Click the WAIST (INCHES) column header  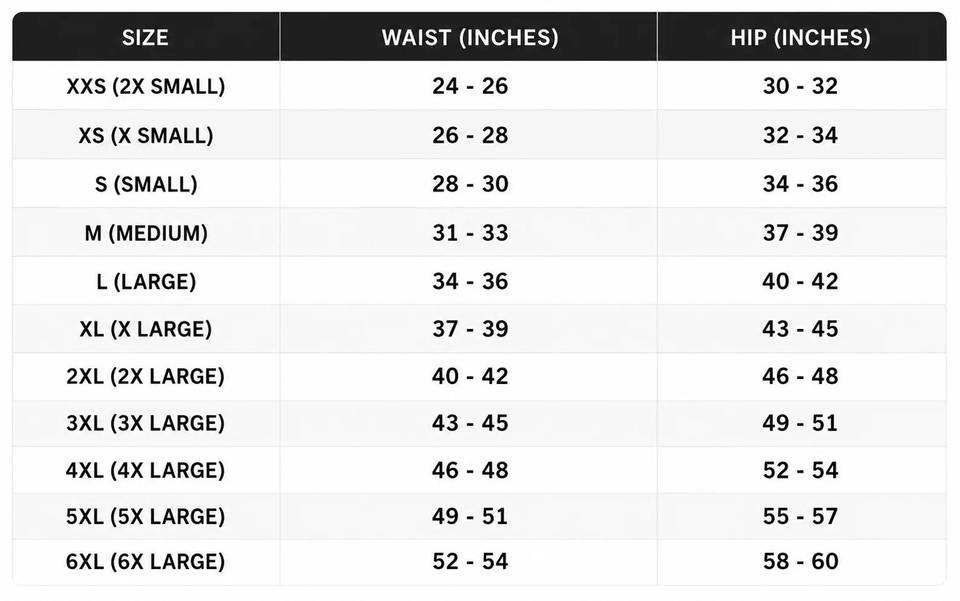(x=470, y=37)
